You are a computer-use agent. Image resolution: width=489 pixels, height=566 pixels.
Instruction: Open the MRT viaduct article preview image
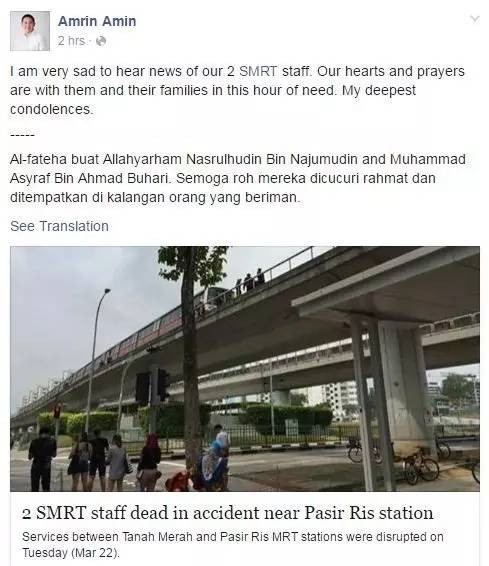coord(245,369)
